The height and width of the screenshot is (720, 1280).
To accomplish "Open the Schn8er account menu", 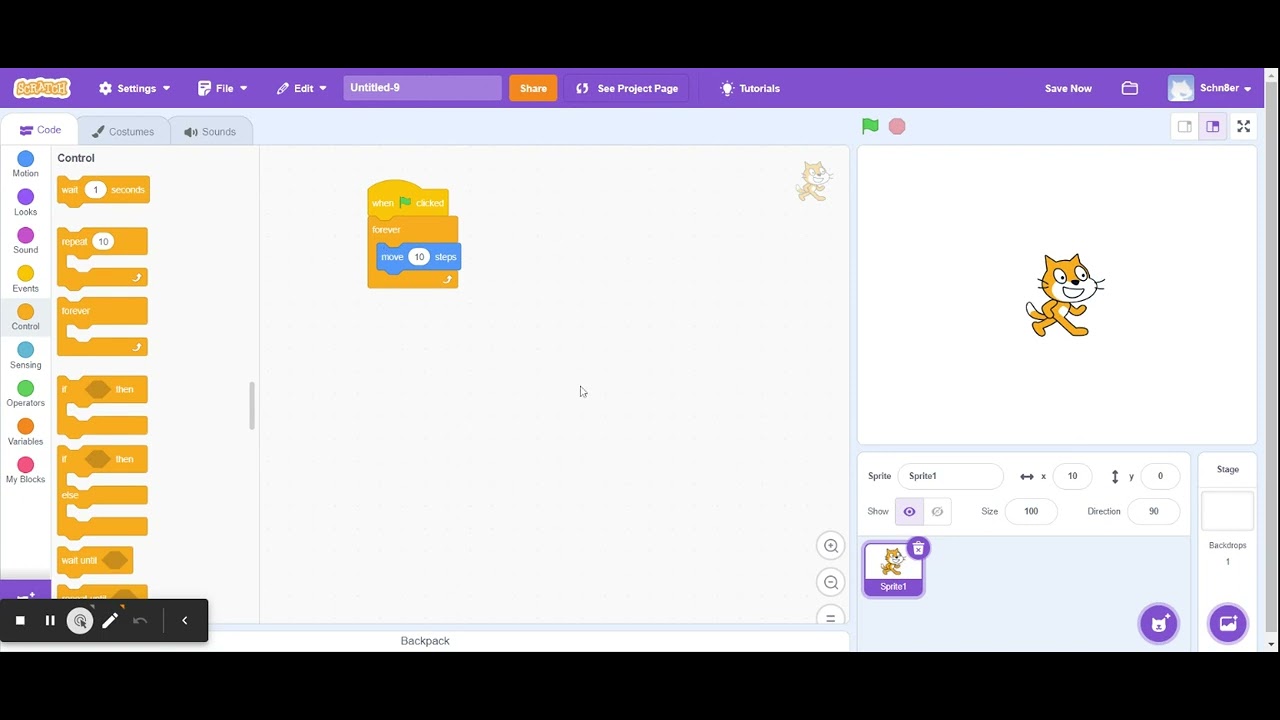I will point(1210,88).
